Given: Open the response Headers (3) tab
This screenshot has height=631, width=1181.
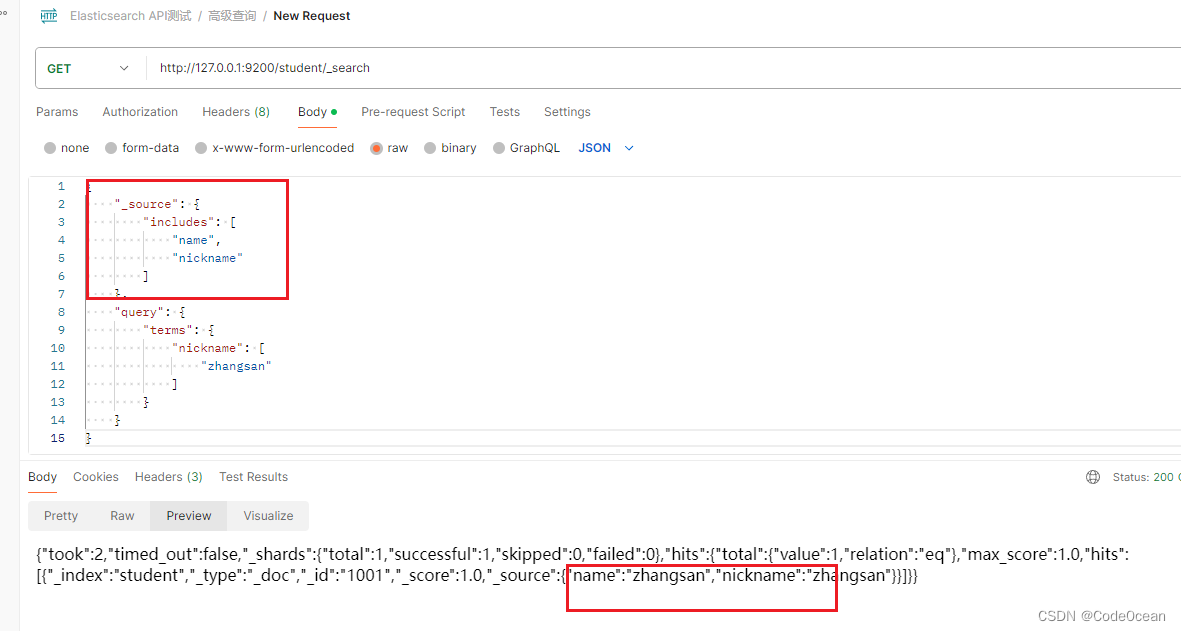Looking at the screenshot, I should point(169,477).
